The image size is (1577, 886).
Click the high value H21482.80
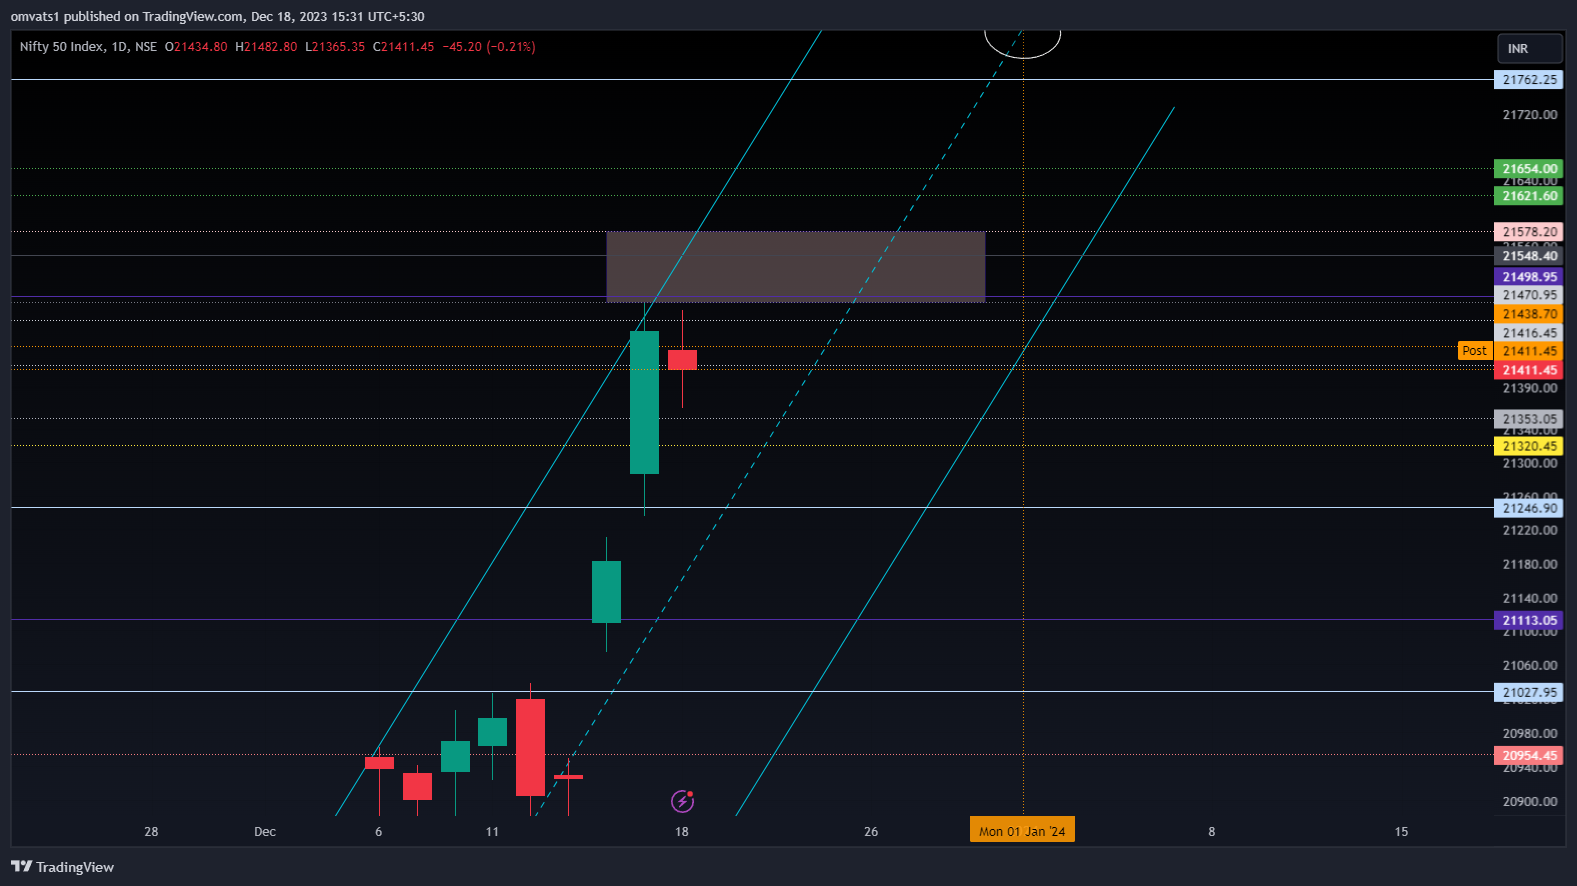pos(266,47)
